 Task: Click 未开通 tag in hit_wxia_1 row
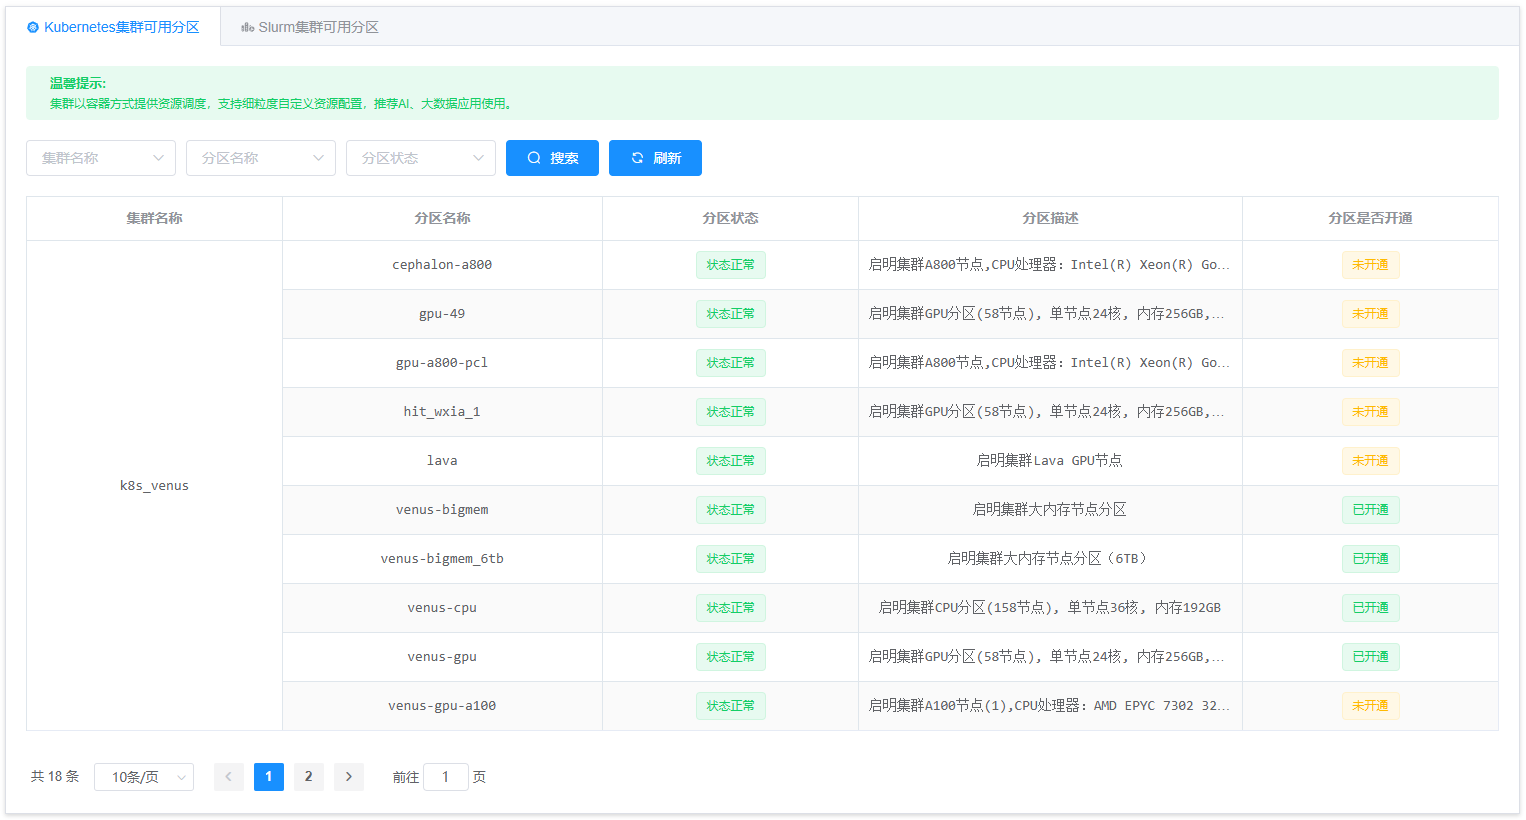(1370, 412)
